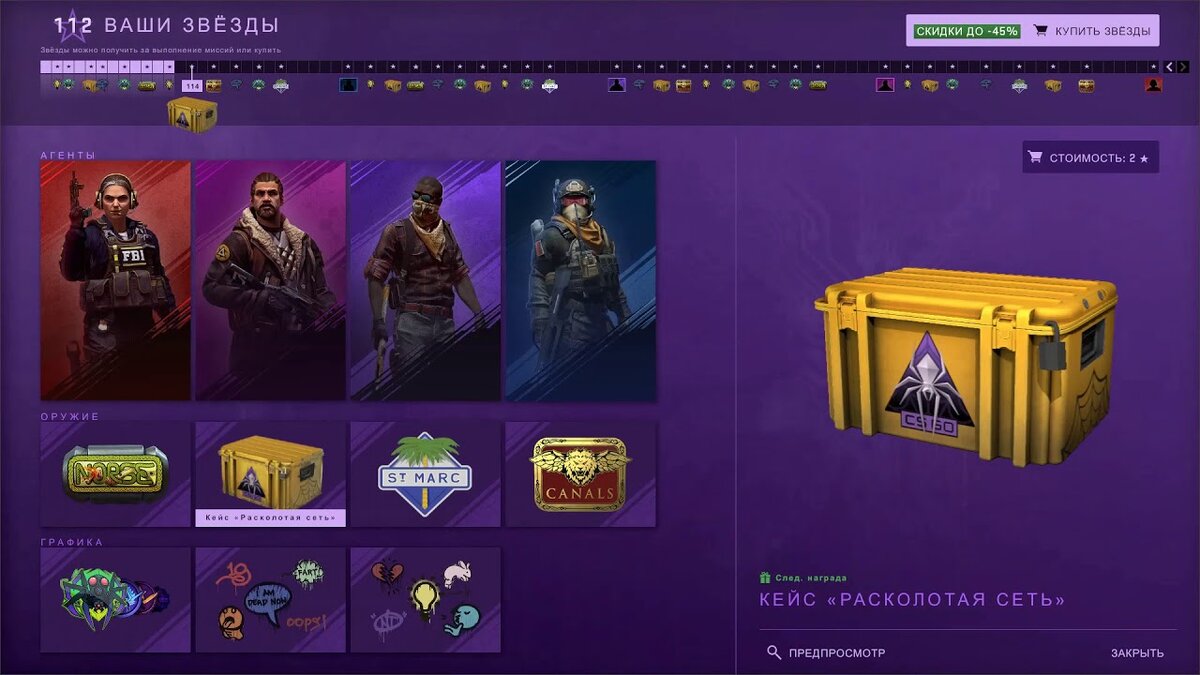
Task: Click the large yellow case preview
Action: tap(965, 365)
